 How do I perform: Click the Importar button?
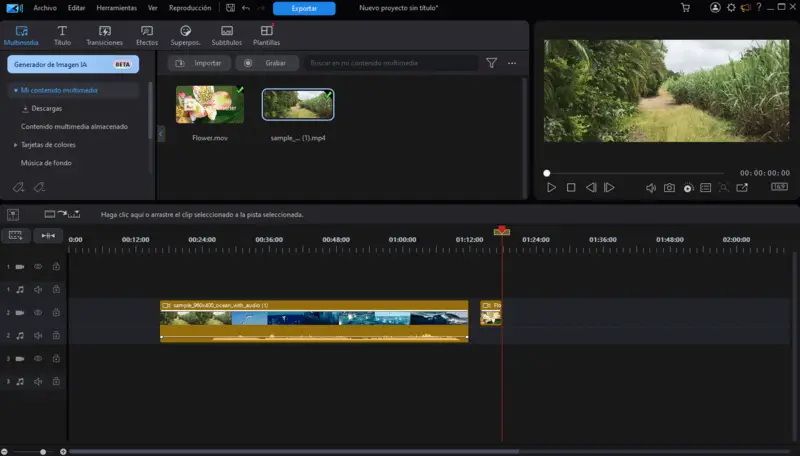click(199, 63)
